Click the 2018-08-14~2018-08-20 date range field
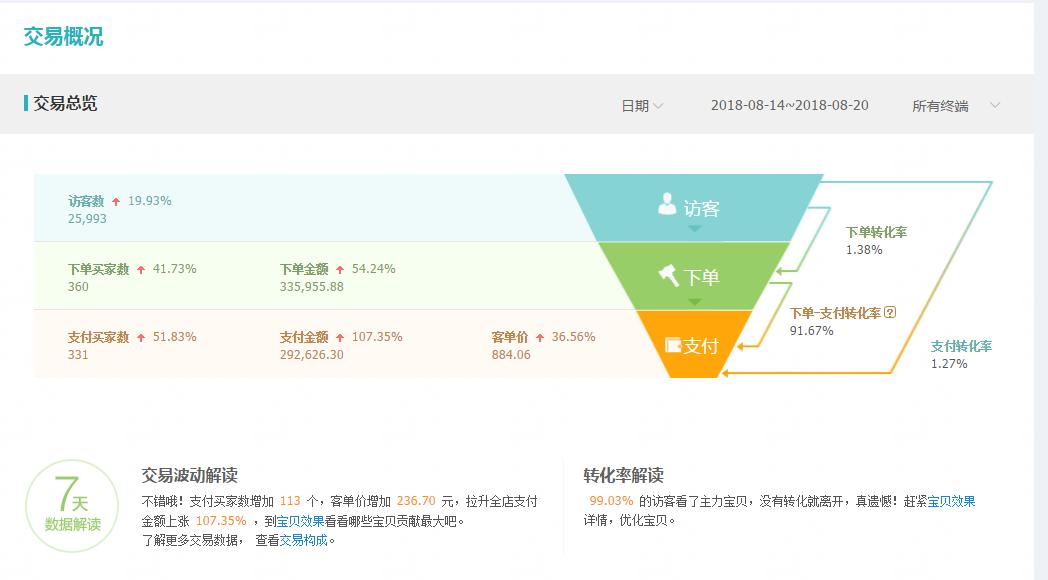Image resolution: width=1048 pixels, height=580 pixels. (x=791, y=105)
